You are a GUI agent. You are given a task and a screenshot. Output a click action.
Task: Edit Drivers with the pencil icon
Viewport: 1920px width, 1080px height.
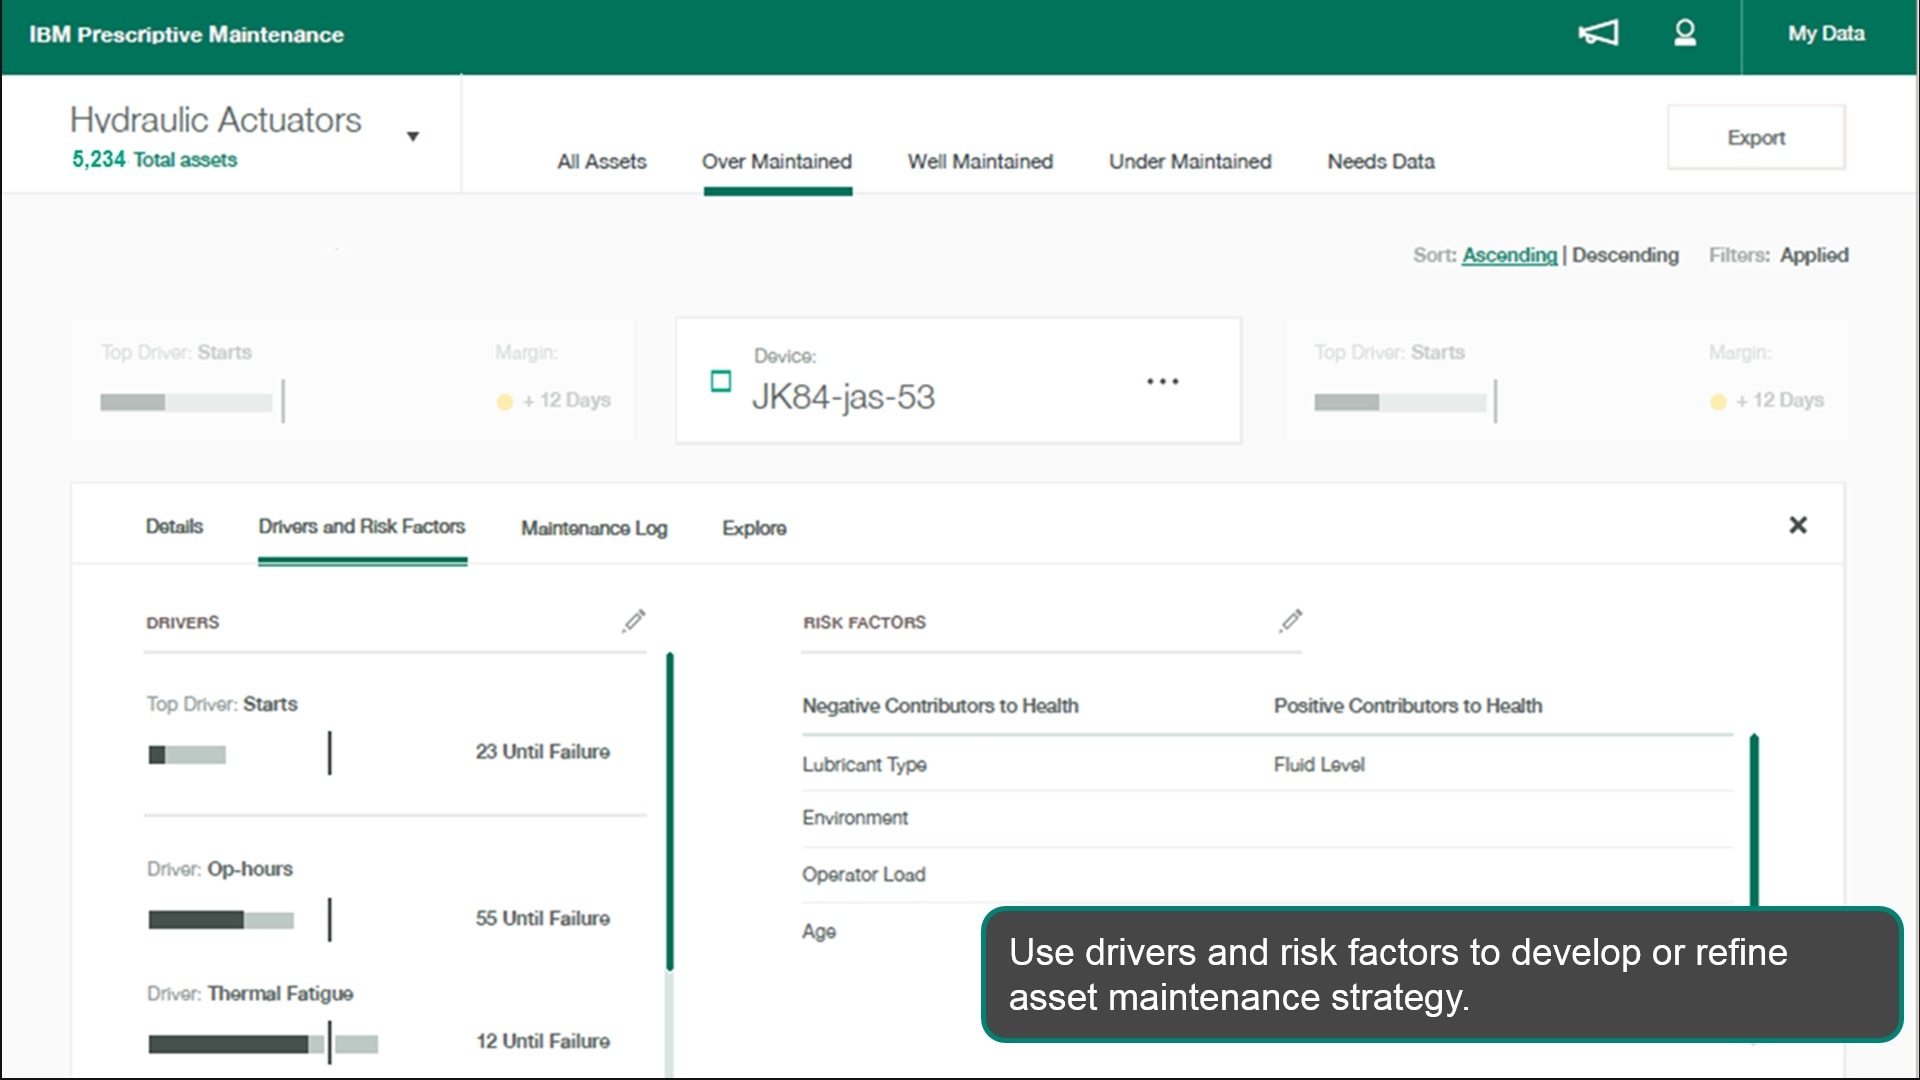633,621
